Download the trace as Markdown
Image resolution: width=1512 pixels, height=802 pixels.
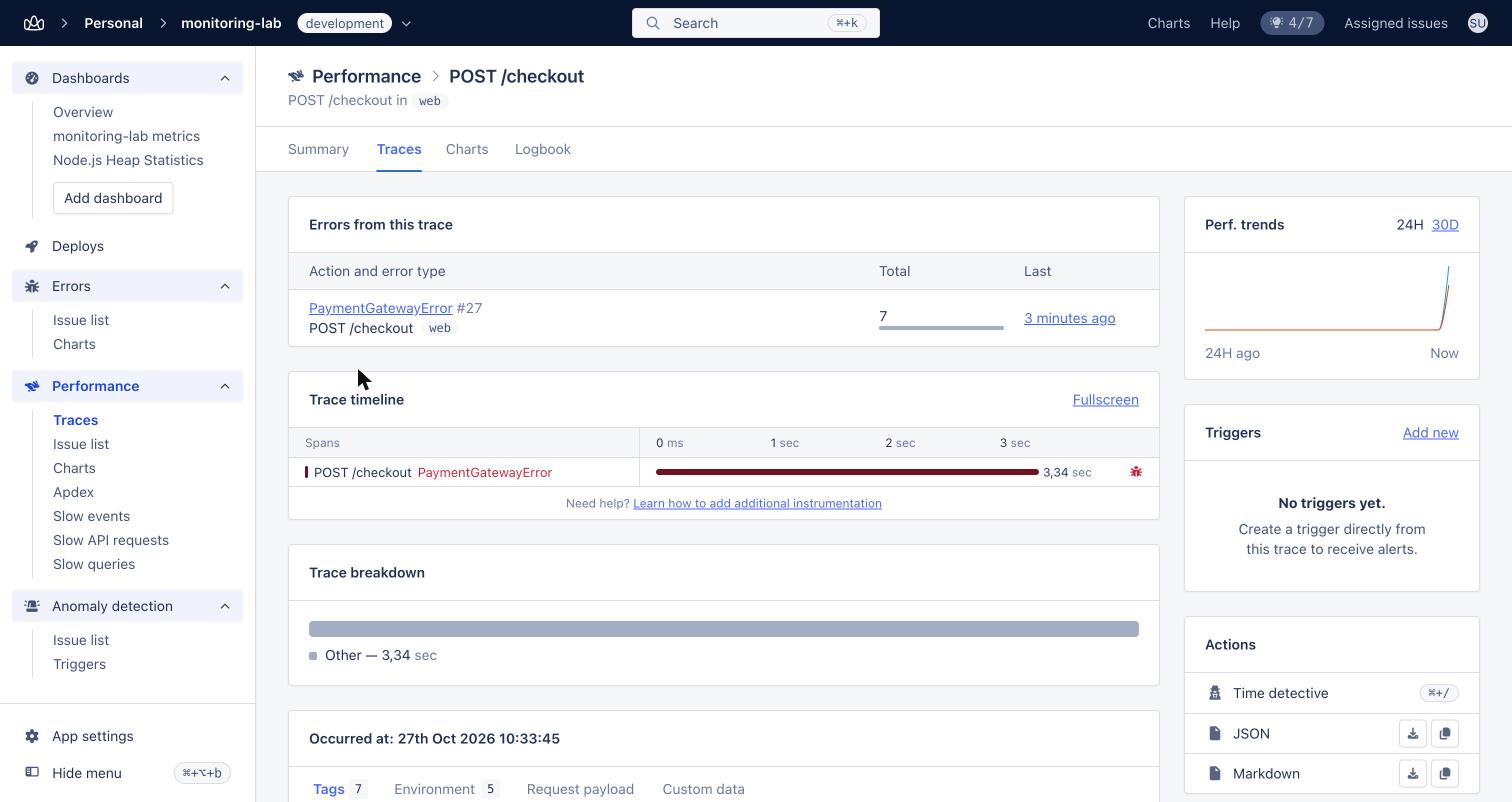[1413, 774]
